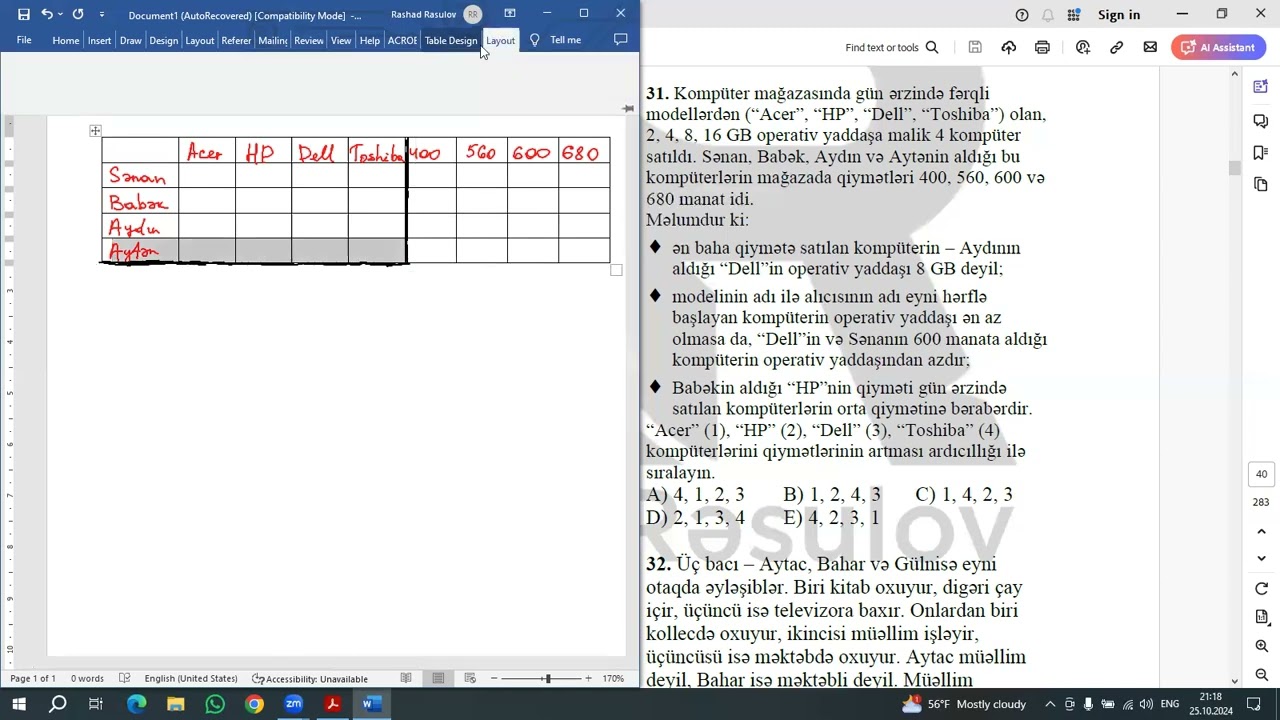Open the File menu

click(x=24, y=40)
